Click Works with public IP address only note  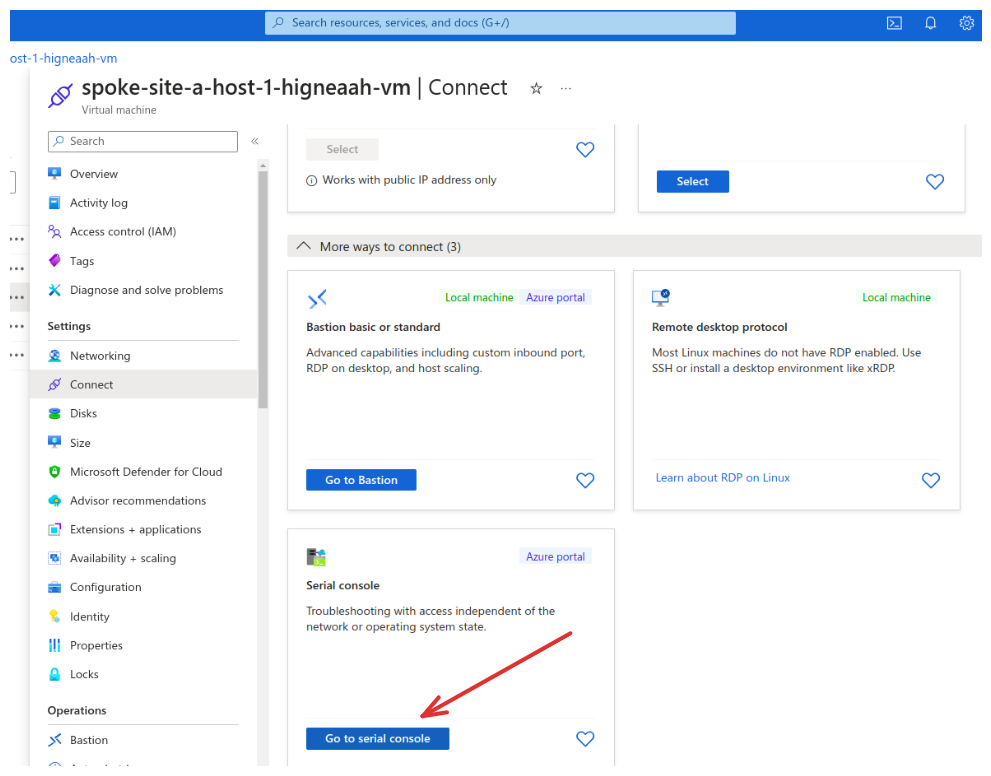(409, 180)
